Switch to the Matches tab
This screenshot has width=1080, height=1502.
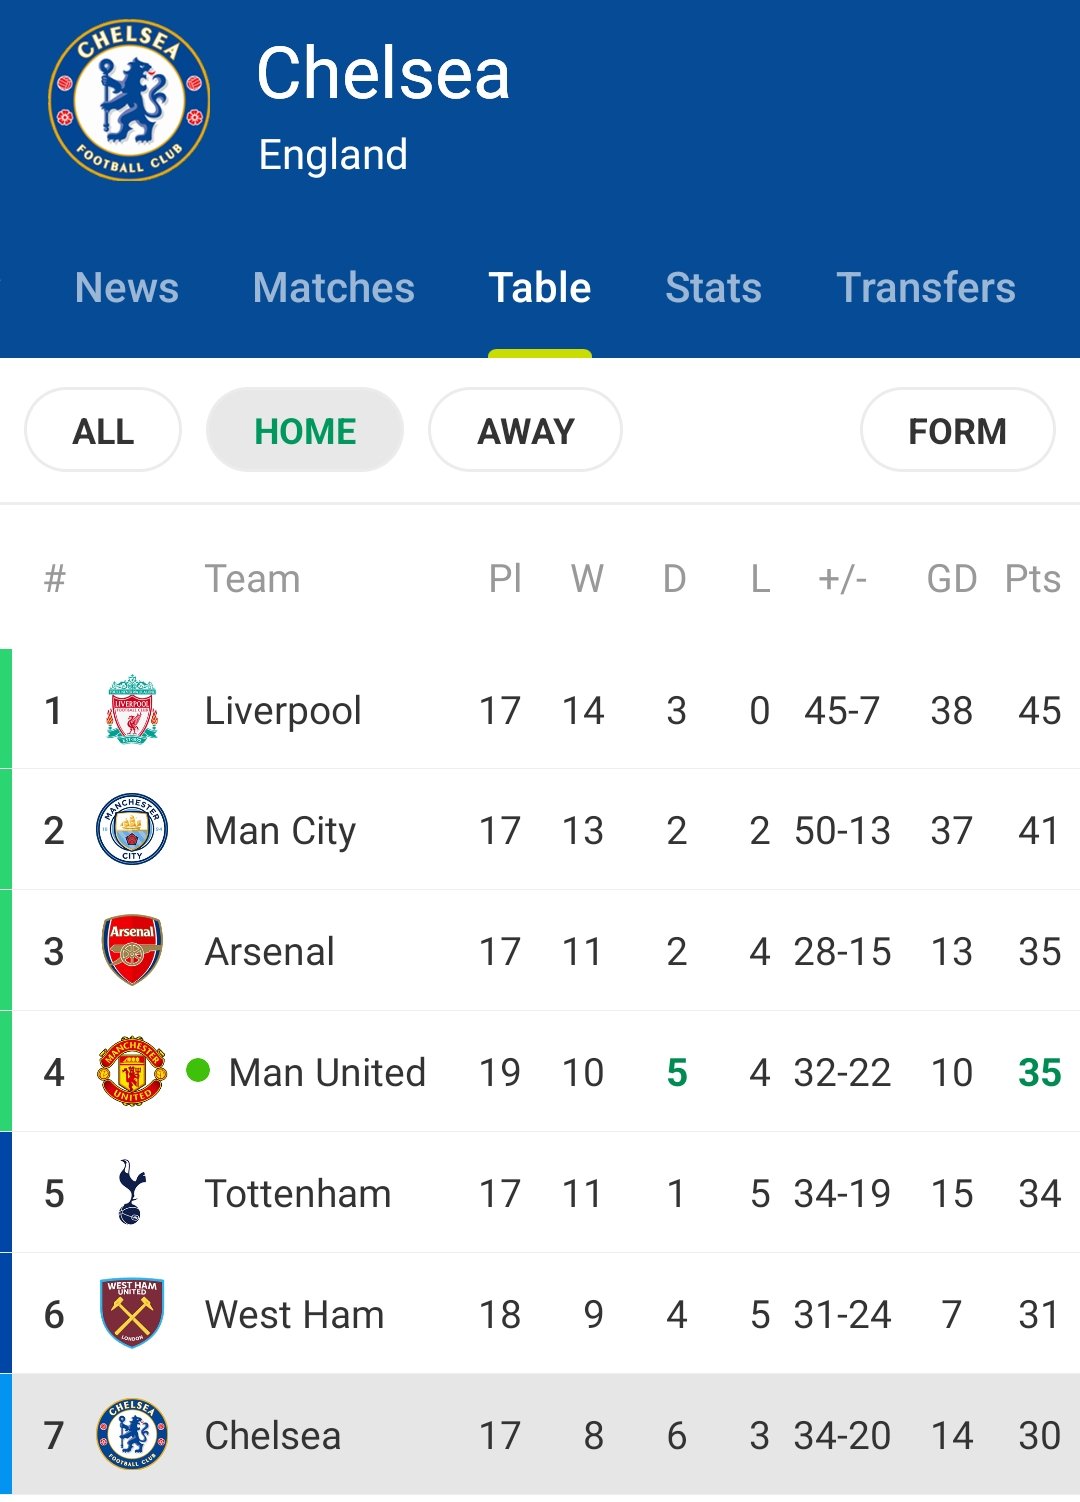(x=334, y=288)
